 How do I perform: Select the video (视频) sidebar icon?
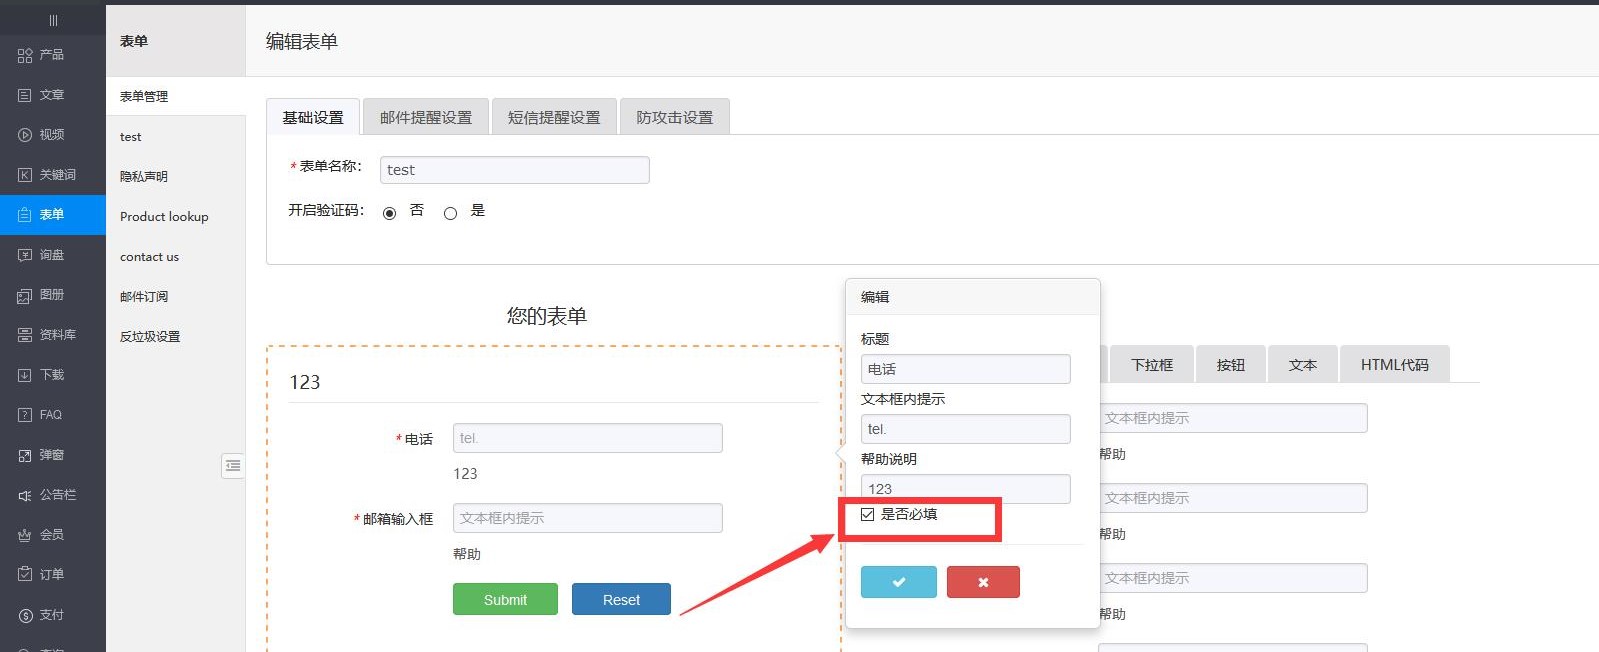pyautogui.click(x=25, y=135)
